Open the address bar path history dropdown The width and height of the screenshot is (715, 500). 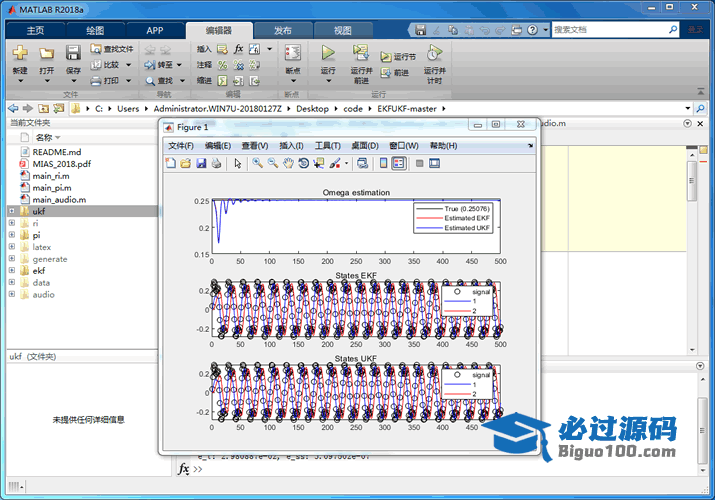click(688, 108)
